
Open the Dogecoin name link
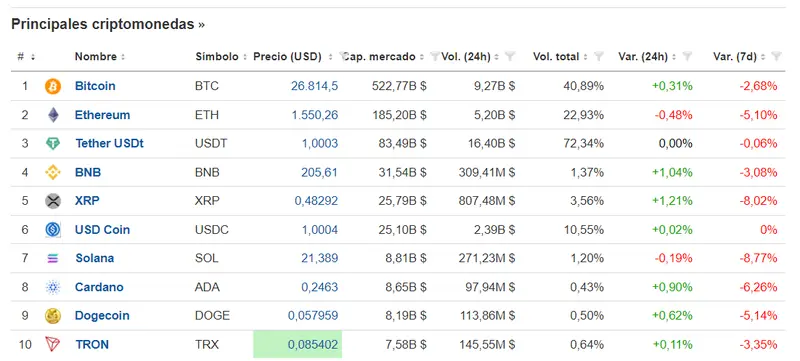pos(102,316)
